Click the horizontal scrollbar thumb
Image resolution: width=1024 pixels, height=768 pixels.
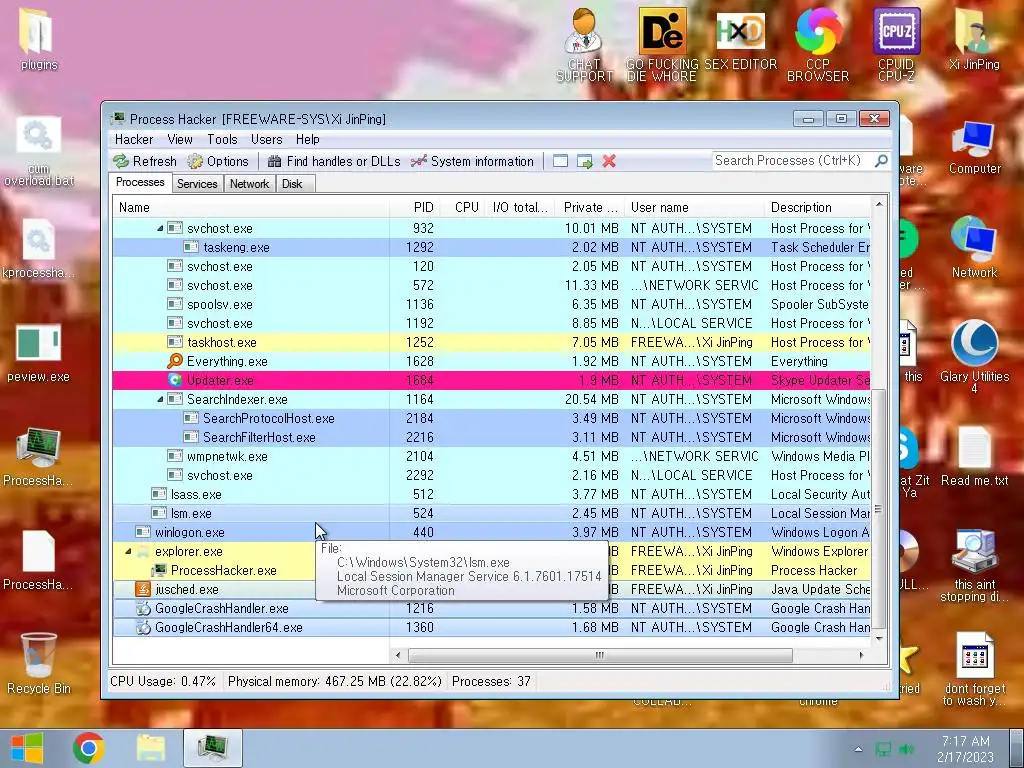coord(600,655)
